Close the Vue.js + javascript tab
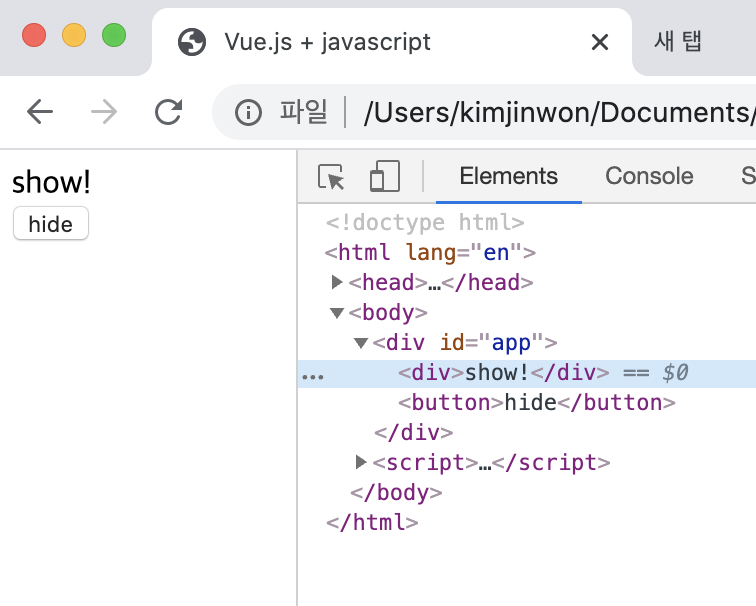The width and height of the screenshot is (756, 606). 600,42
